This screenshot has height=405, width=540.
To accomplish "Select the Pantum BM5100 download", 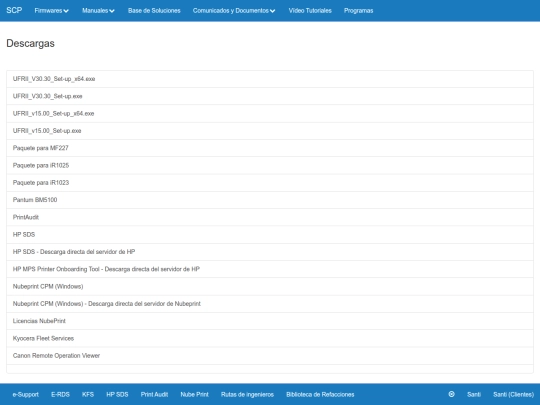I will coord(270,200).
